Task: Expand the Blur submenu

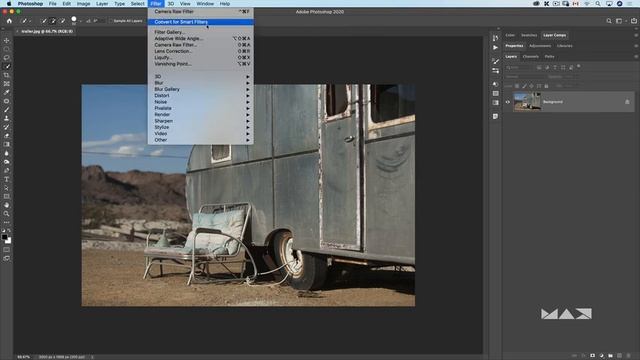Action: 200,83
